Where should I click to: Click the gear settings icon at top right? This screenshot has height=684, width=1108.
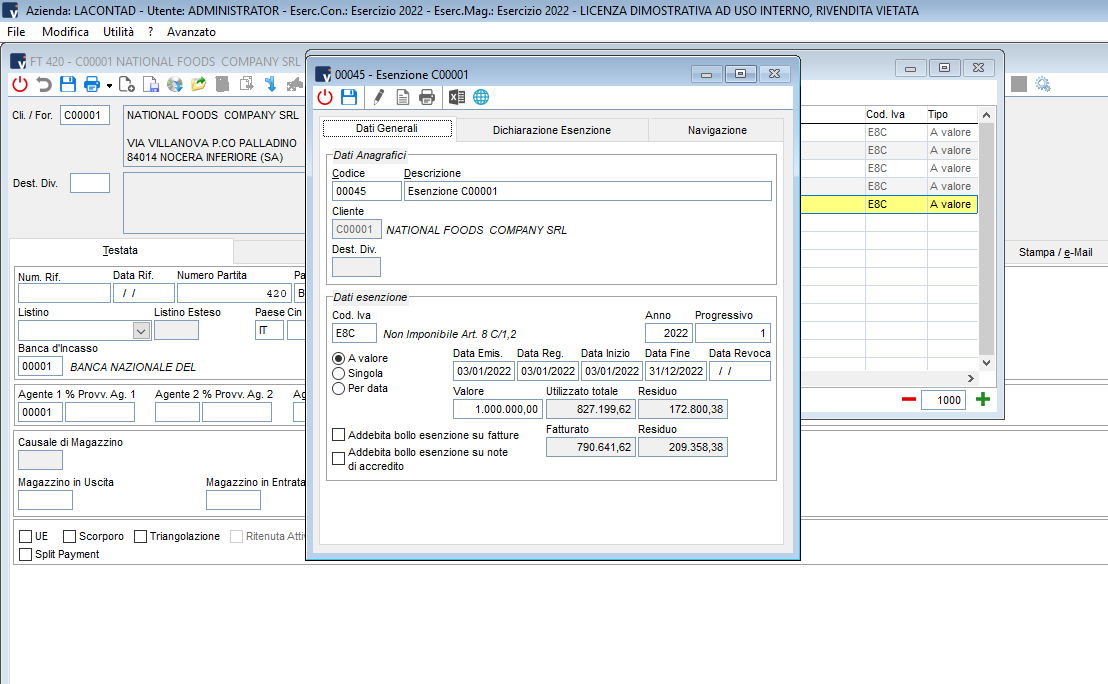pyautogui.click(x=1043, y=84)
